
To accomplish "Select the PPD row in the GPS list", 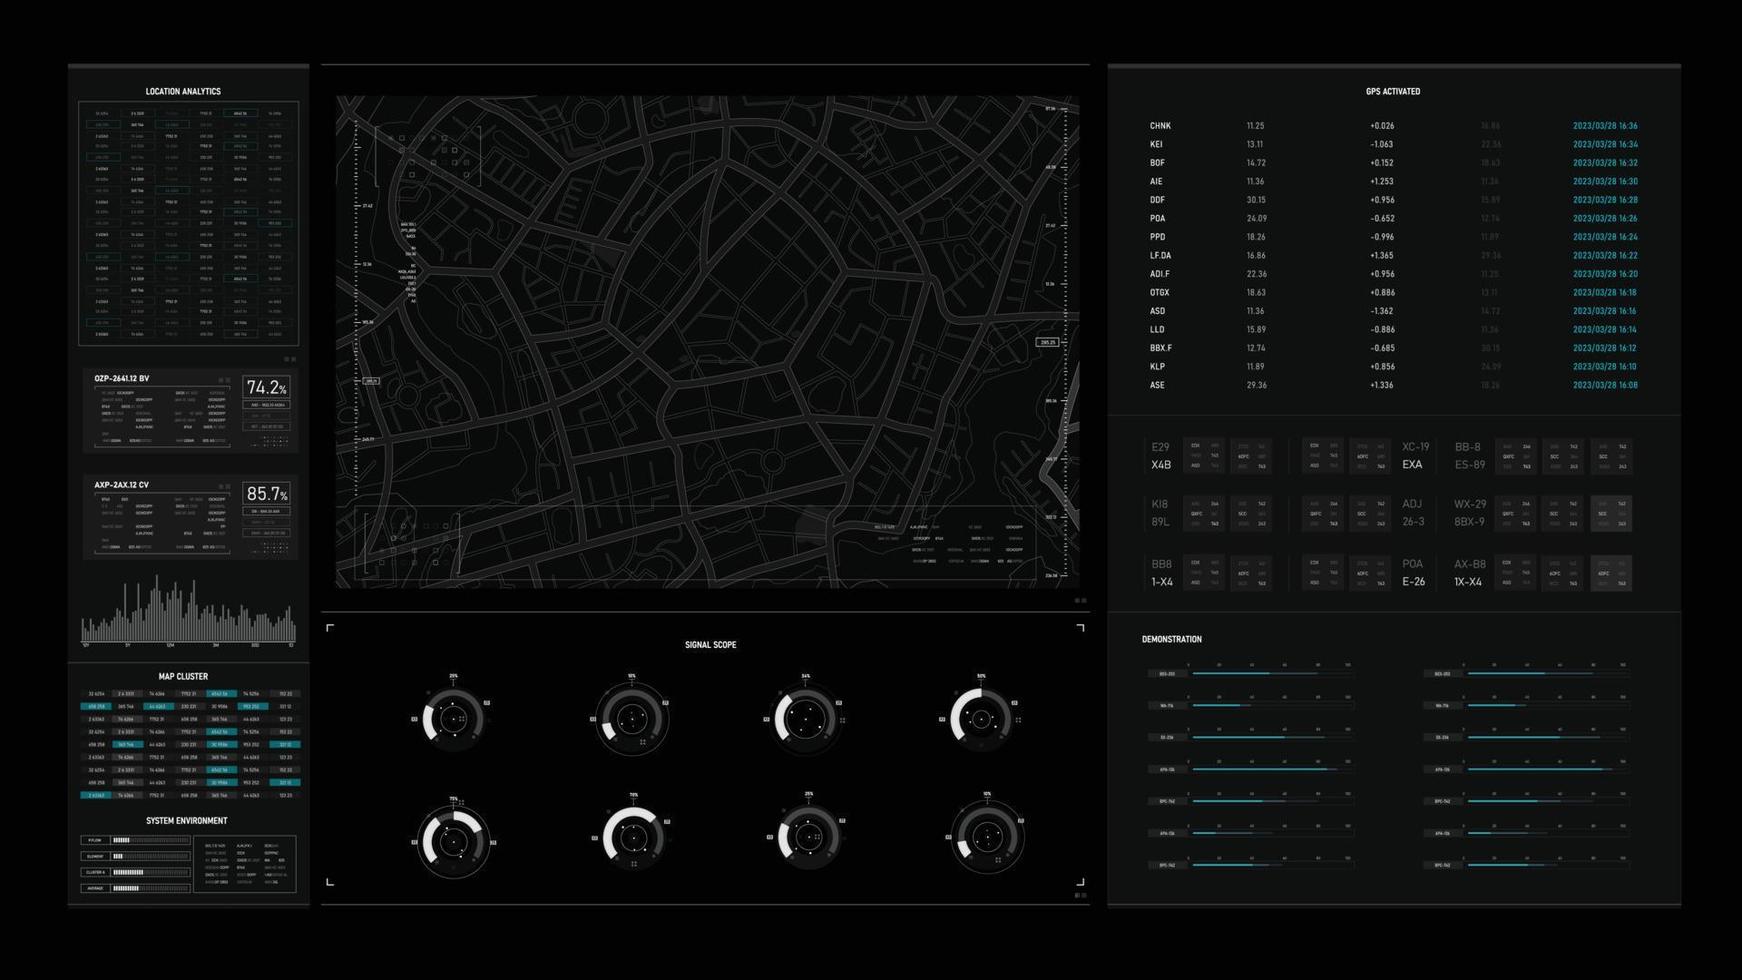I will [x=1393, y=237].
